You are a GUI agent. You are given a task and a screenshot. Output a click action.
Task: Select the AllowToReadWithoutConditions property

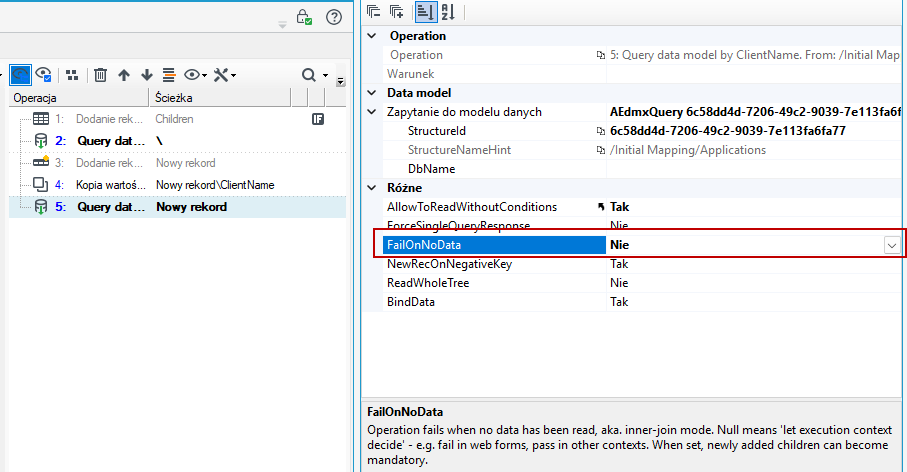click(x=471, y=207)
